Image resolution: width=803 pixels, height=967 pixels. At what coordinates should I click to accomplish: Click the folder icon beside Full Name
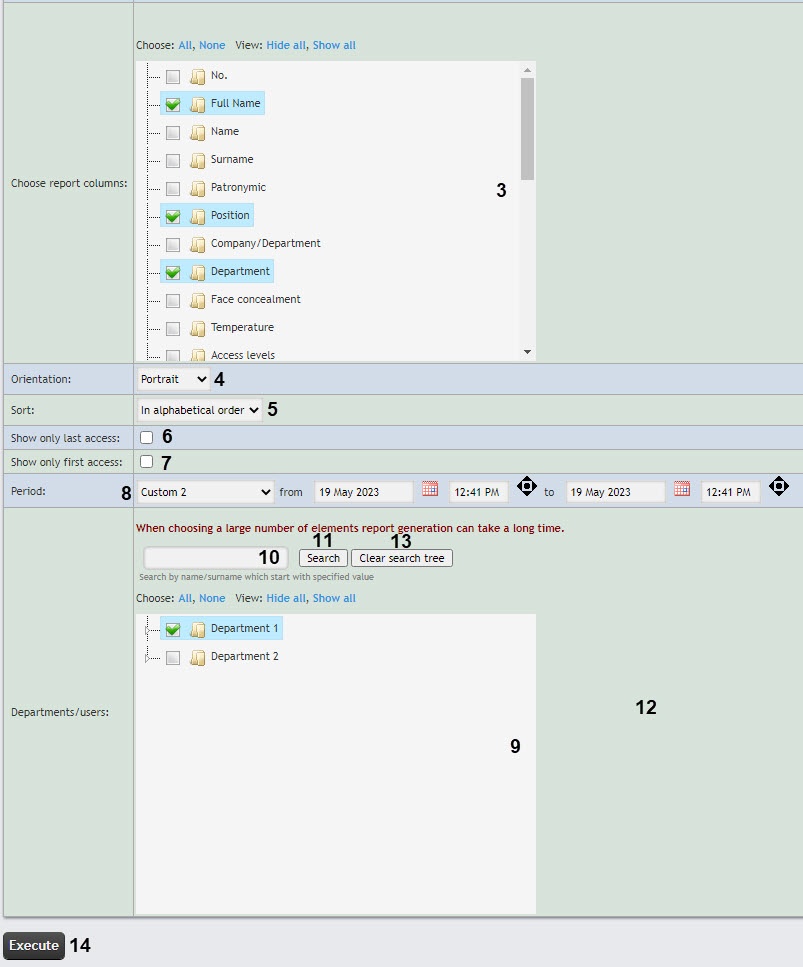197,104
